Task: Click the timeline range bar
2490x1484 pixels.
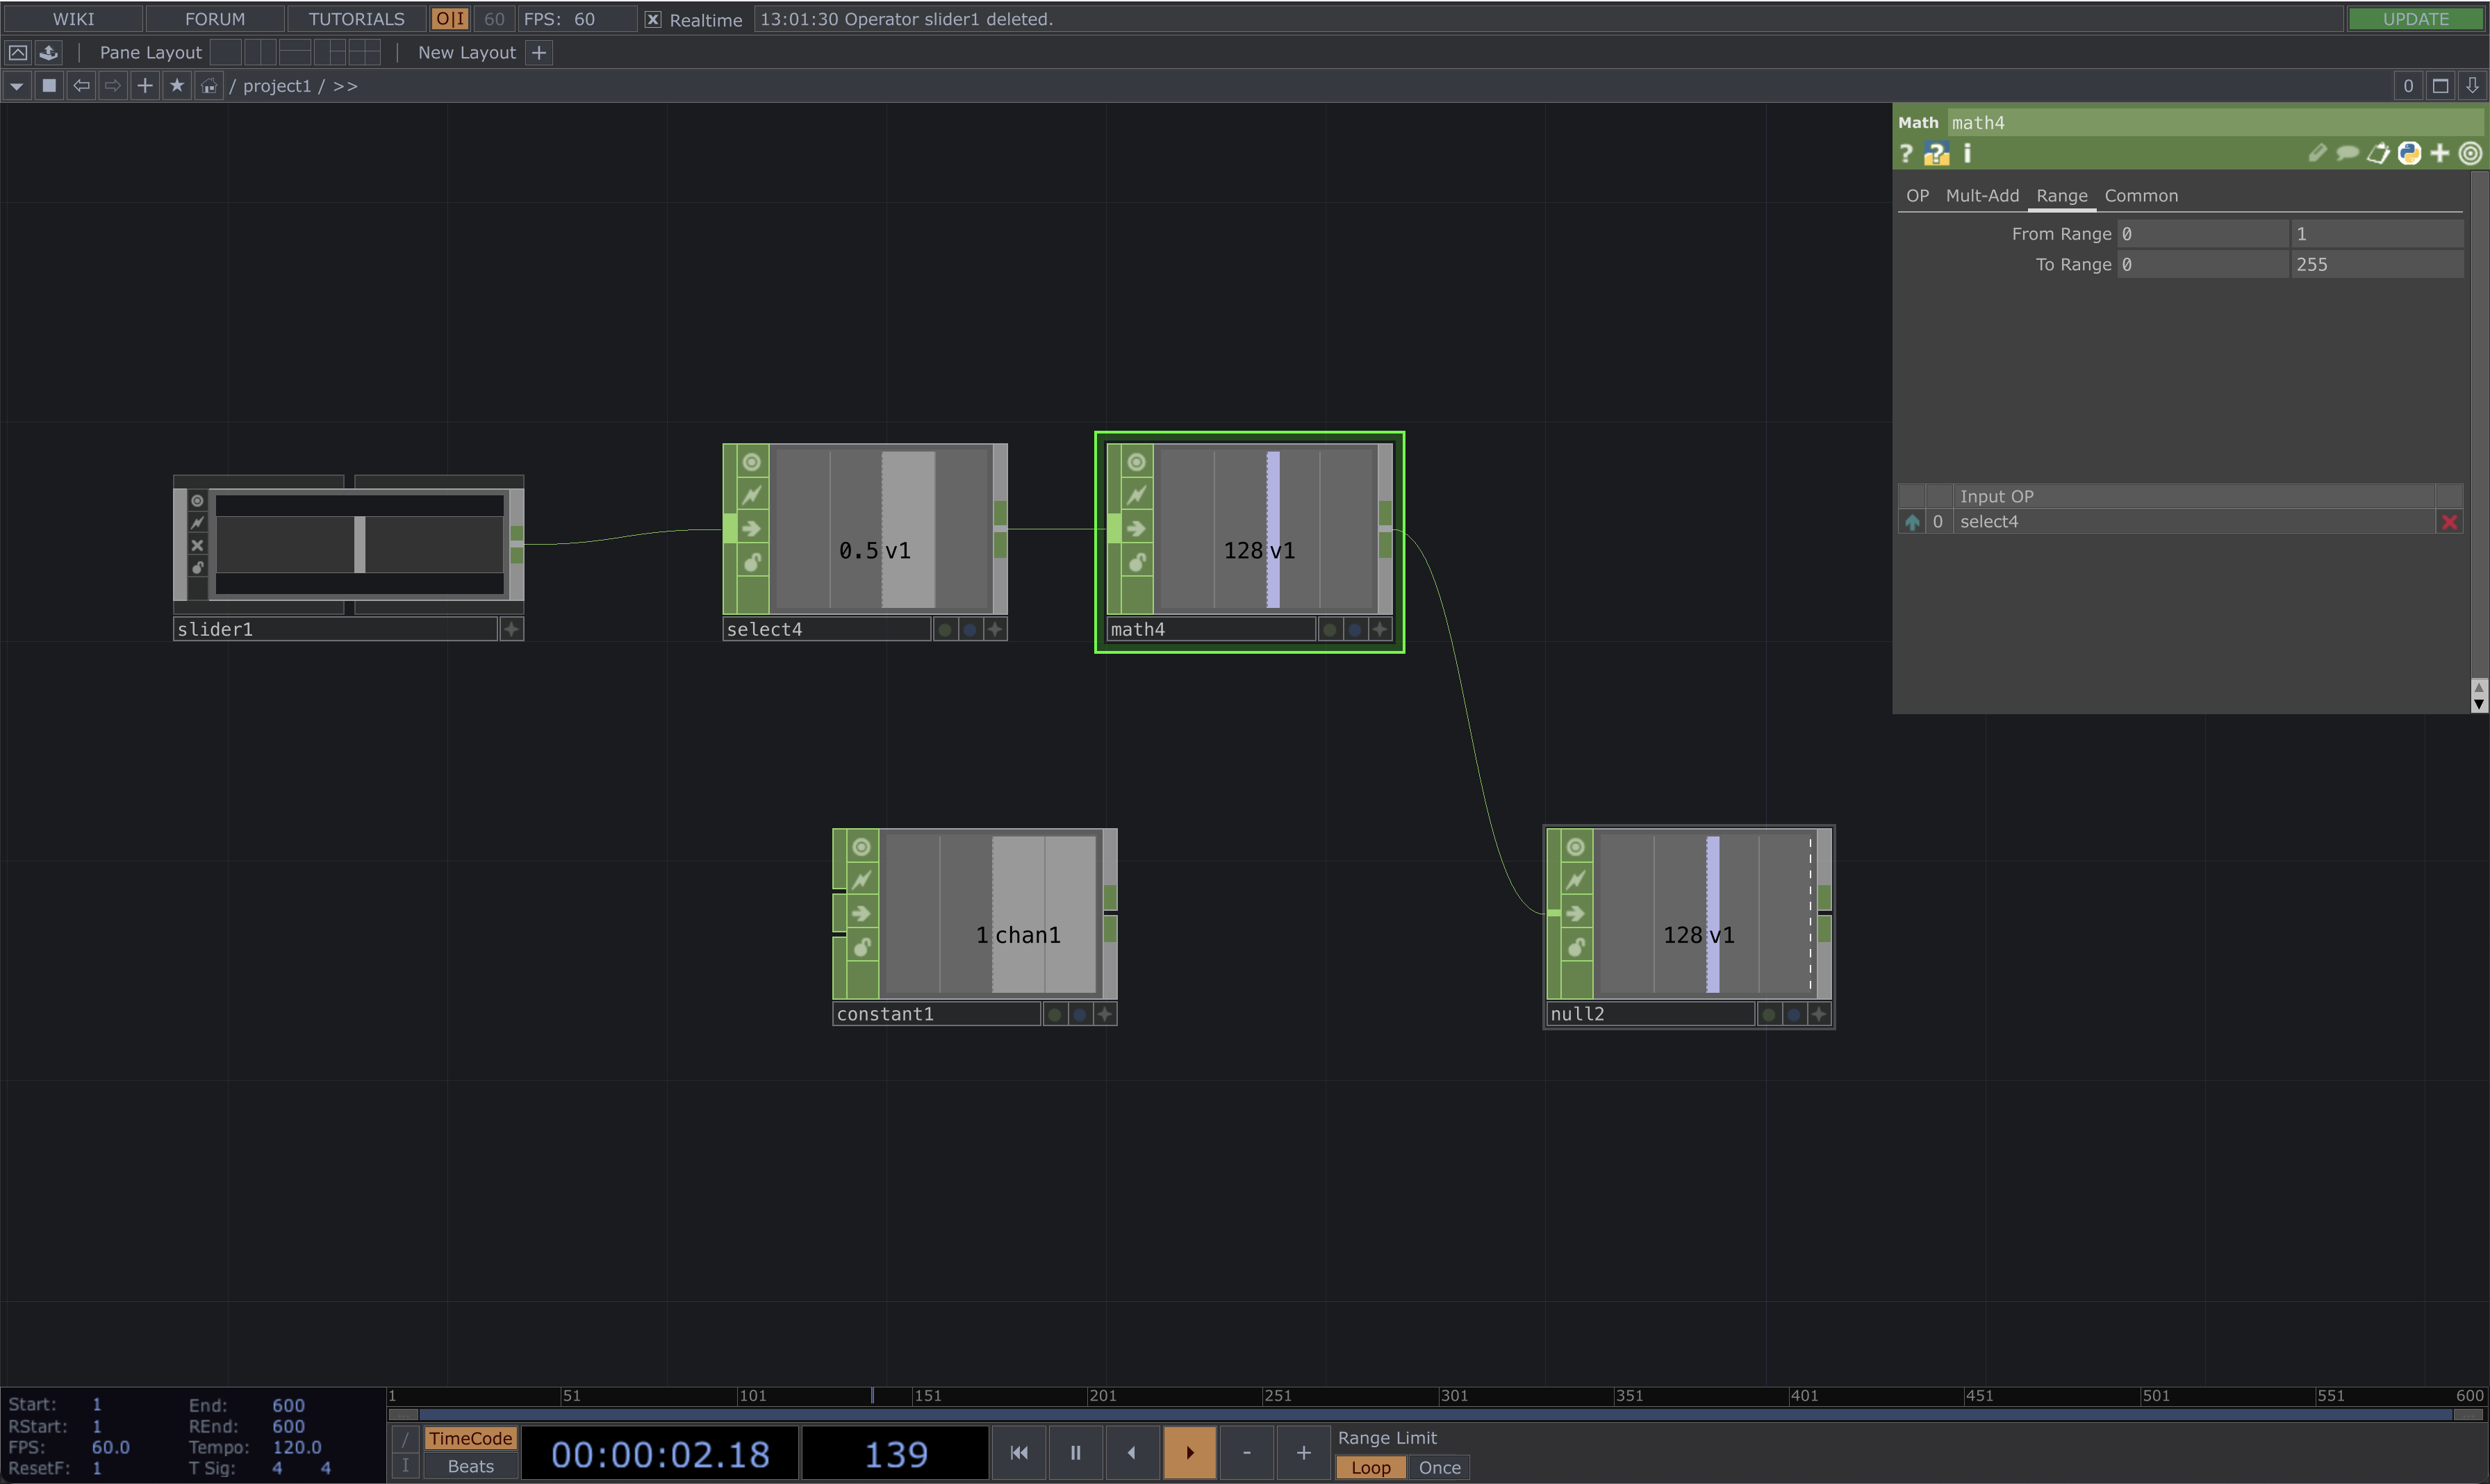Action: [1436, 1415]
